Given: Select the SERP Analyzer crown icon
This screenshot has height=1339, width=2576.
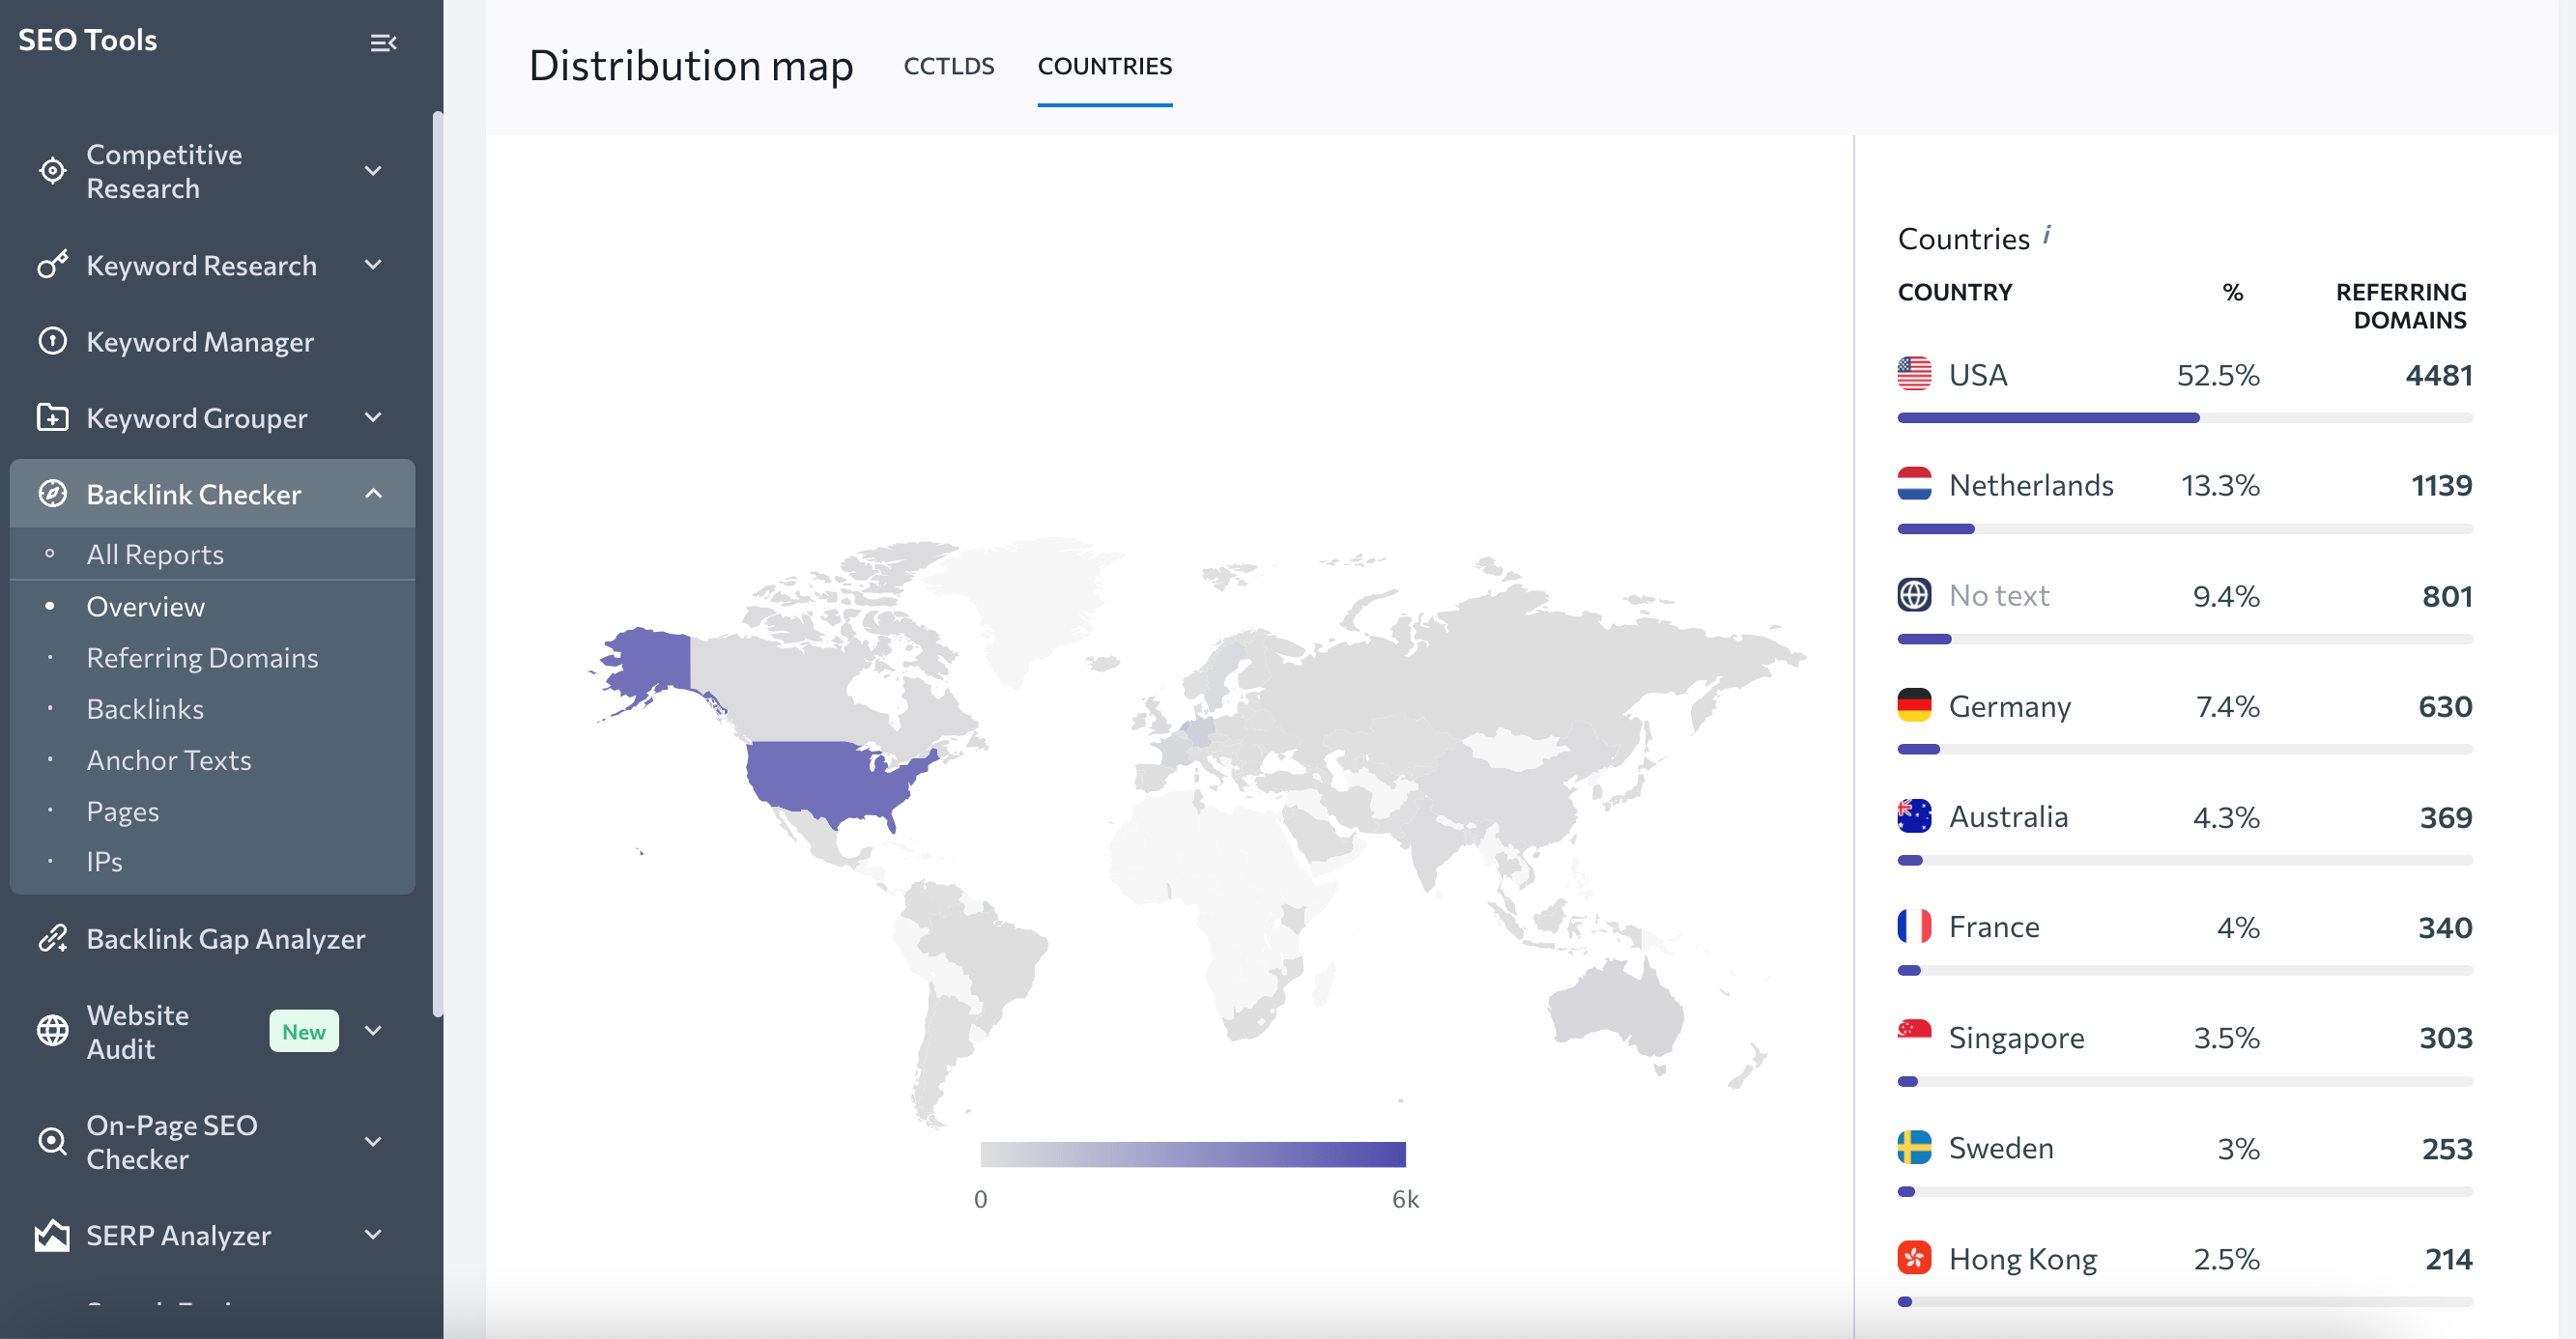Looking at the screenshot, I should click(x=53, y=1235).
